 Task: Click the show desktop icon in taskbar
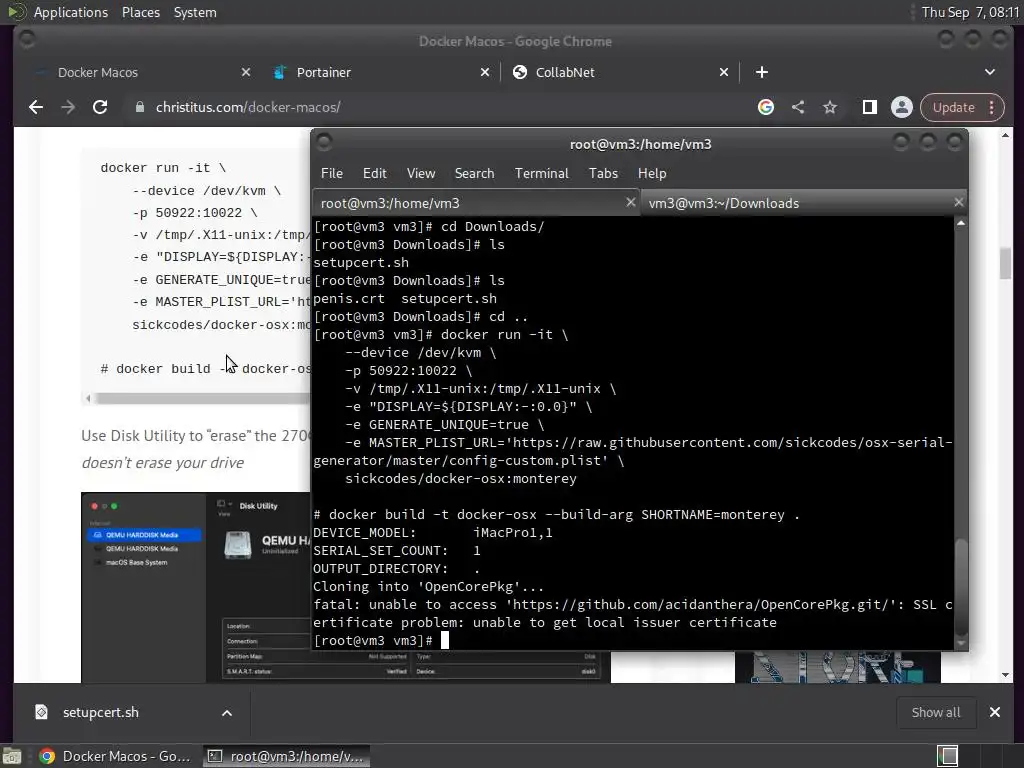[x=12, y=756]
